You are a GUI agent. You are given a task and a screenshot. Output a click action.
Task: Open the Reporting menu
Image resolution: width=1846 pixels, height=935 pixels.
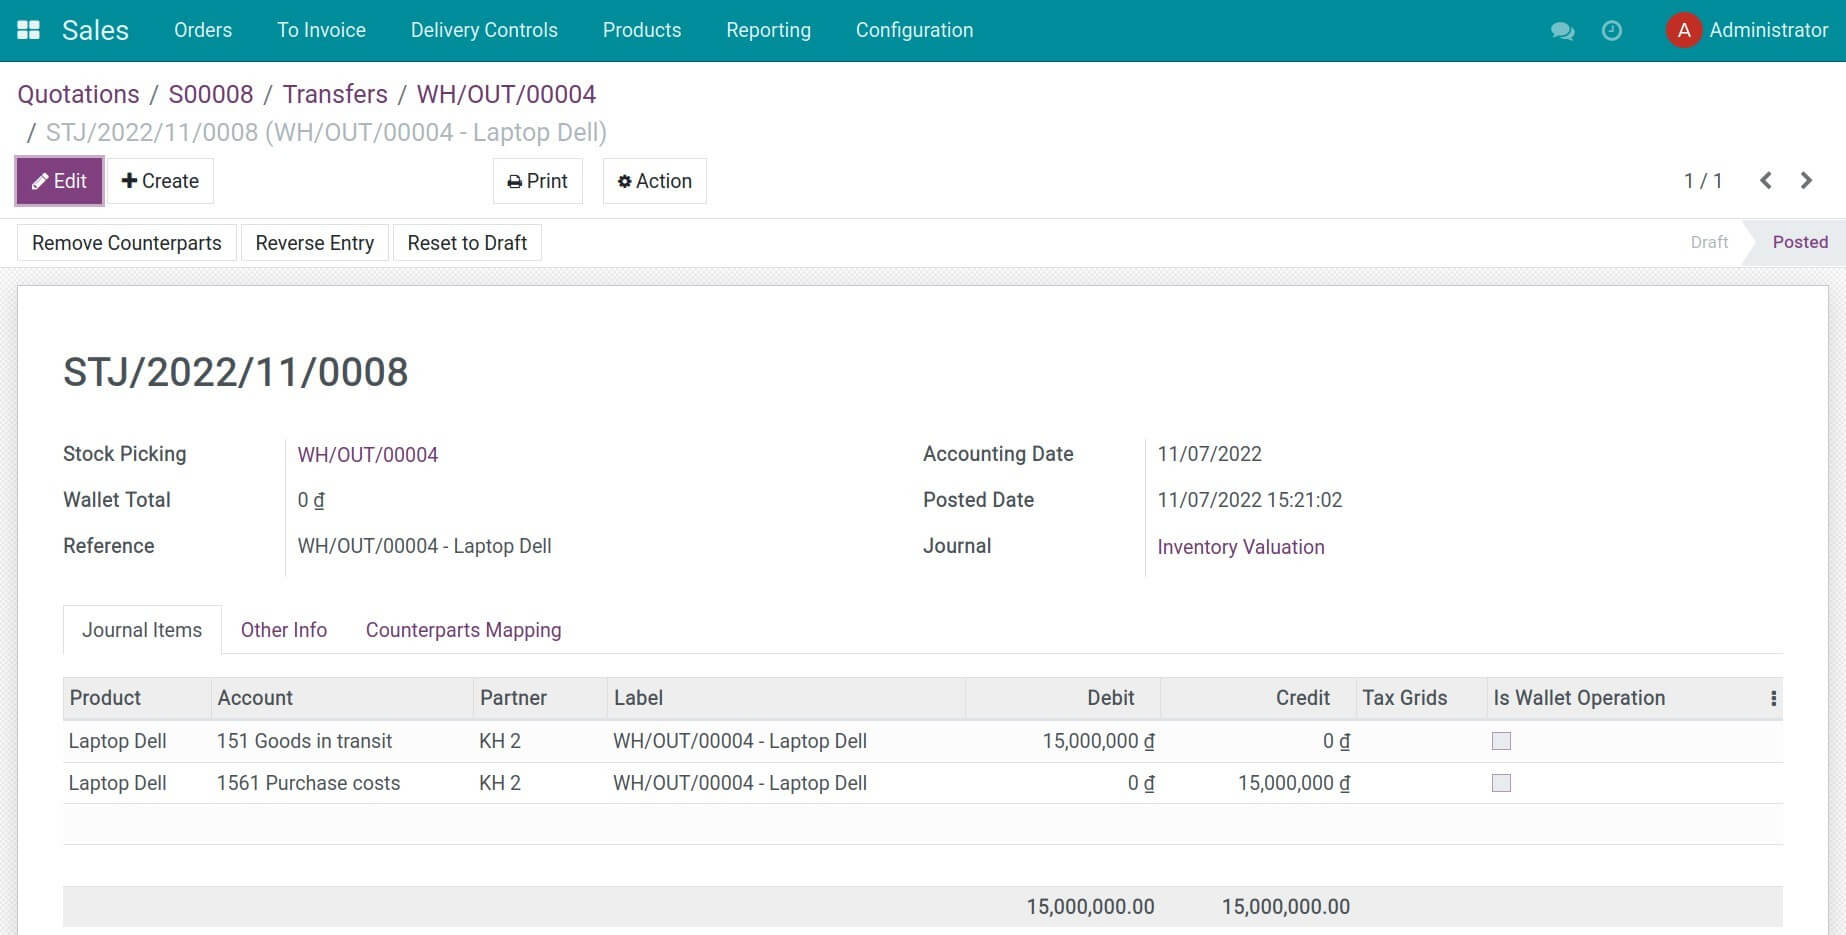[768, 30]
